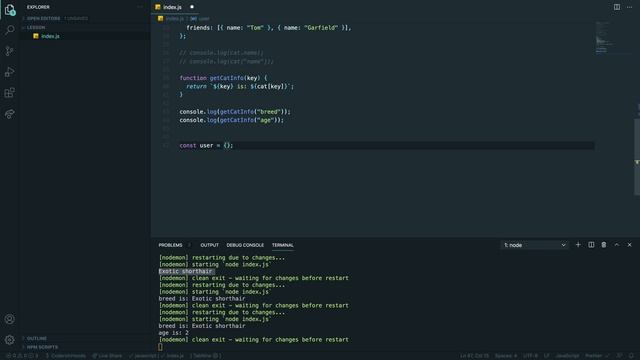Screen dimensions: 640x360
Task: Switch to the Terminal tab
Action: [282, 245]
